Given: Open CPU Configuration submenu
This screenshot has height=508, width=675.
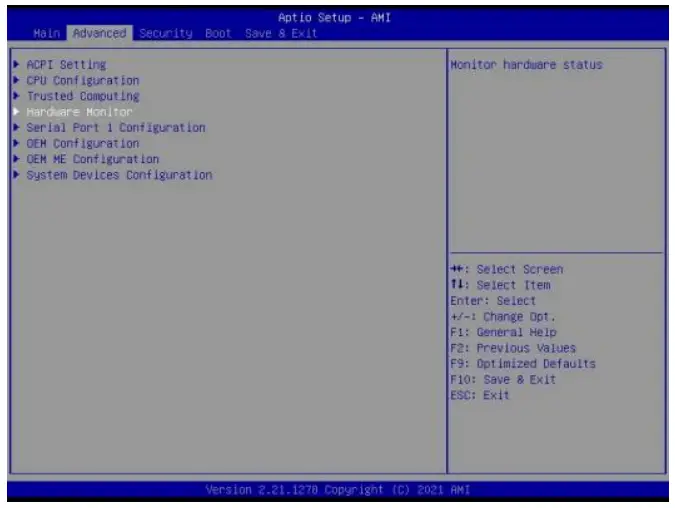Looking at the screenshot, I should (83, 81).
